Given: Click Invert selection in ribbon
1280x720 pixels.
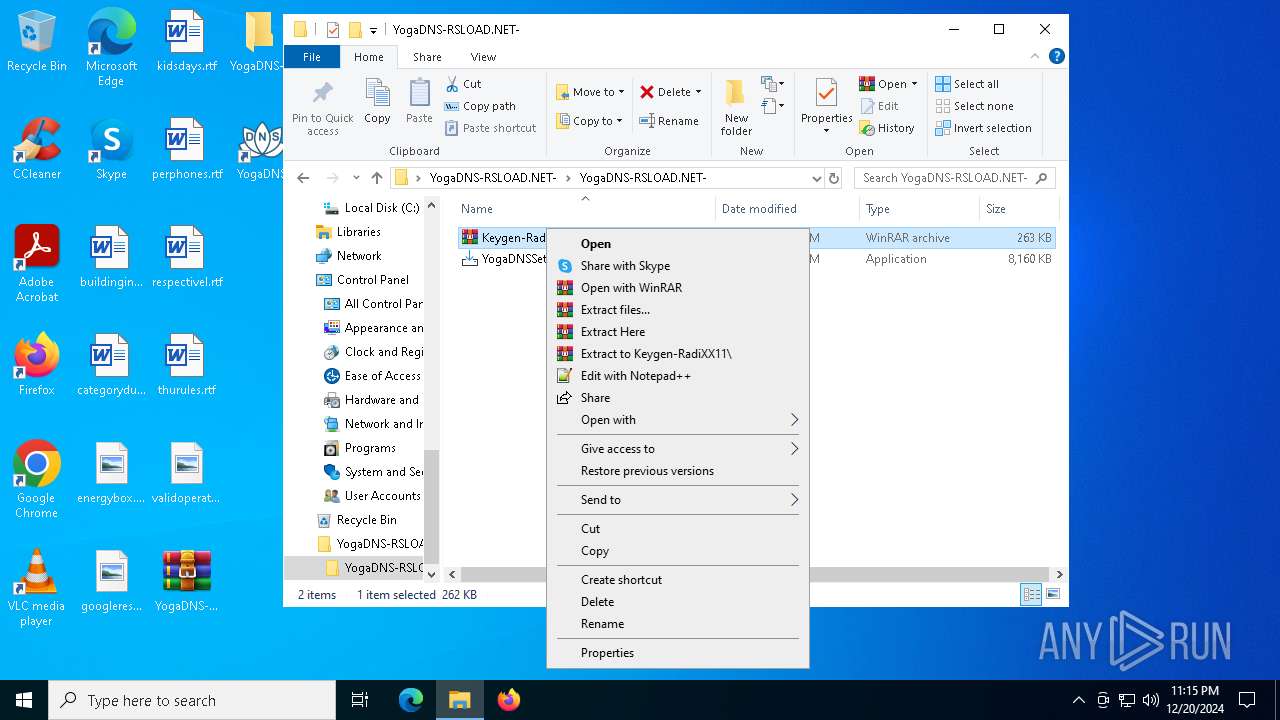Looking at the screenshot, I should click(983, 128).
